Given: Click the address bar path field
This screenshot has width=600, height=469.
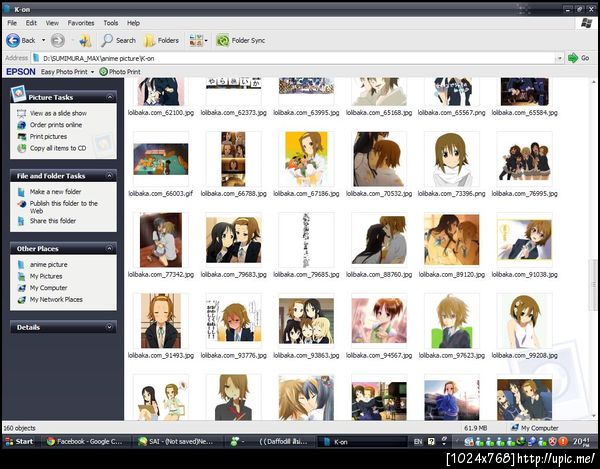Looking at the screenshot, I should click(x=294, y=58).
